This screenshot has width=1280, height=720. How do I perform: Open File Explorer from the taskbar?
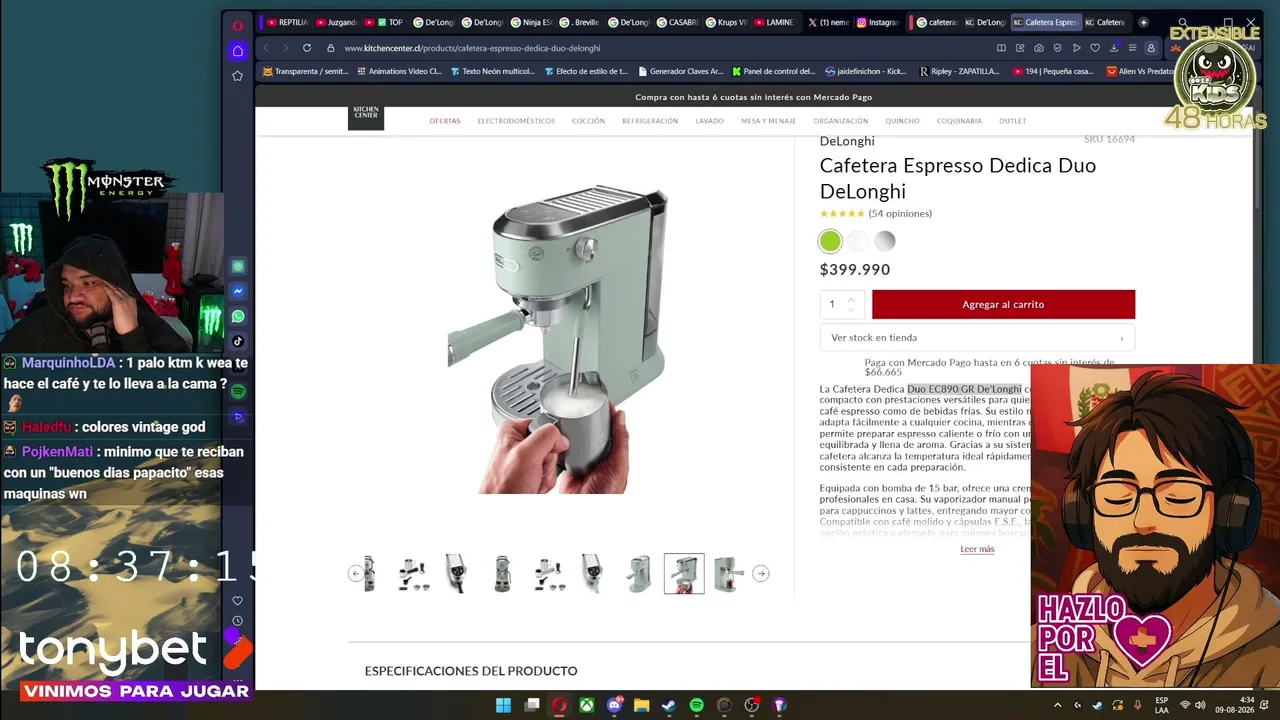click(x=642, y=705)
